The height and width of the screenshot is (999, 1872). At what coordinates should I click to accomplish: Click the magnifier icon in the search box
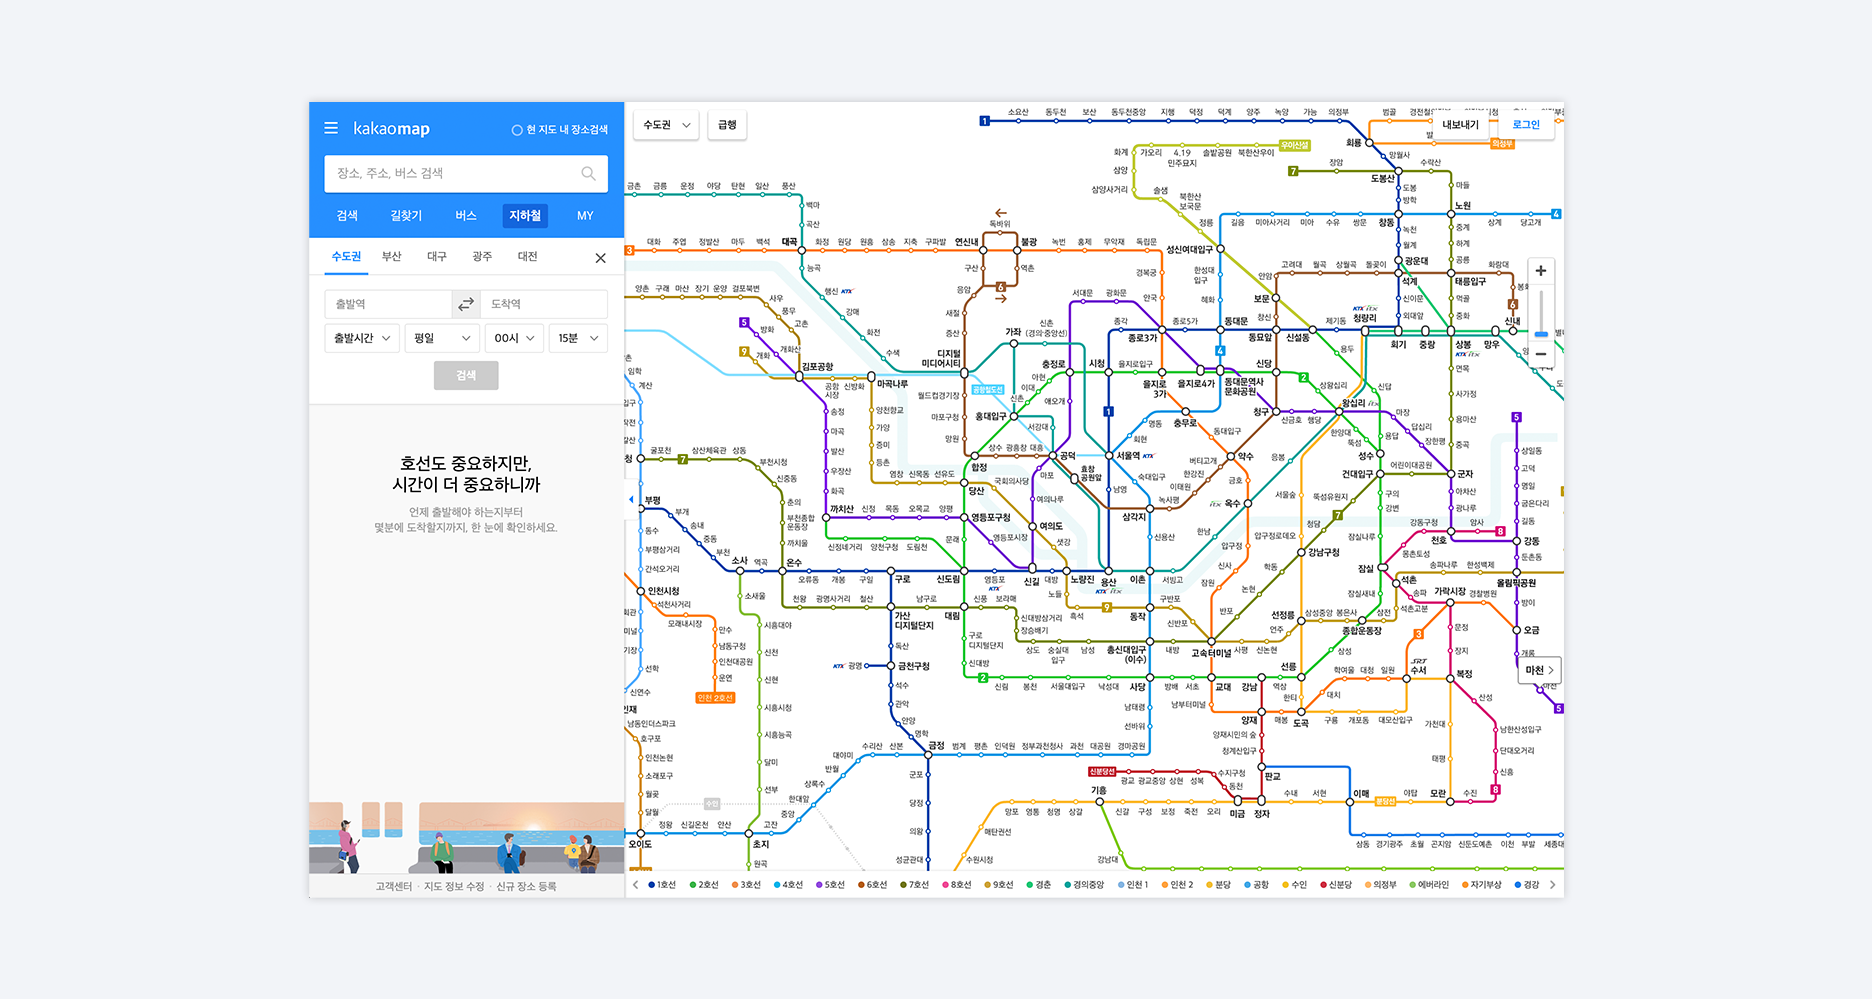589,173
